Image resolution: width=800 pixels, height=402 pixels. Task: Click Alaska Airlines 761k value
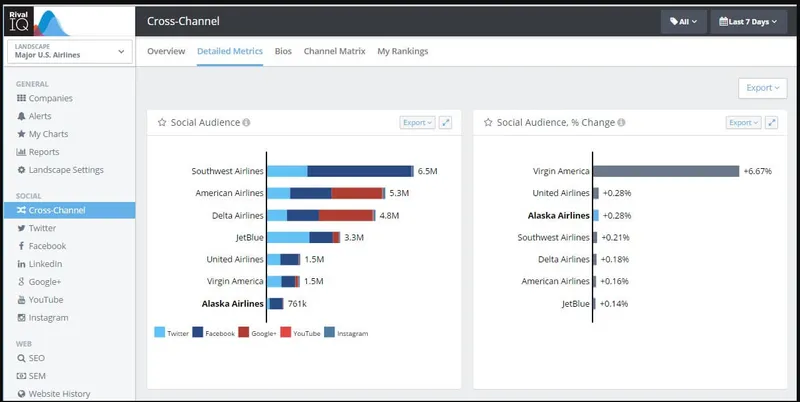[x=297, y=304]
